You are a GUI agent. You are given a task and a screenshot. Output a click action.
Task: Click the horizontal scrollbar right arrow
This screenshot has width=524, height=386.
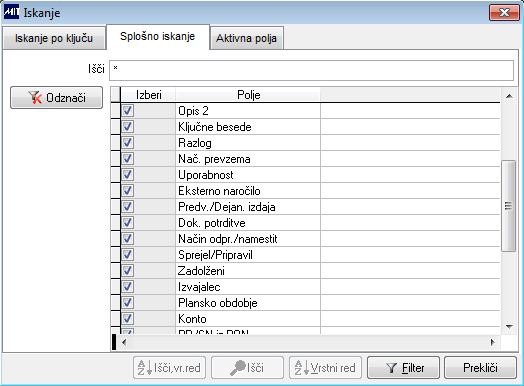tap(492, 342)
